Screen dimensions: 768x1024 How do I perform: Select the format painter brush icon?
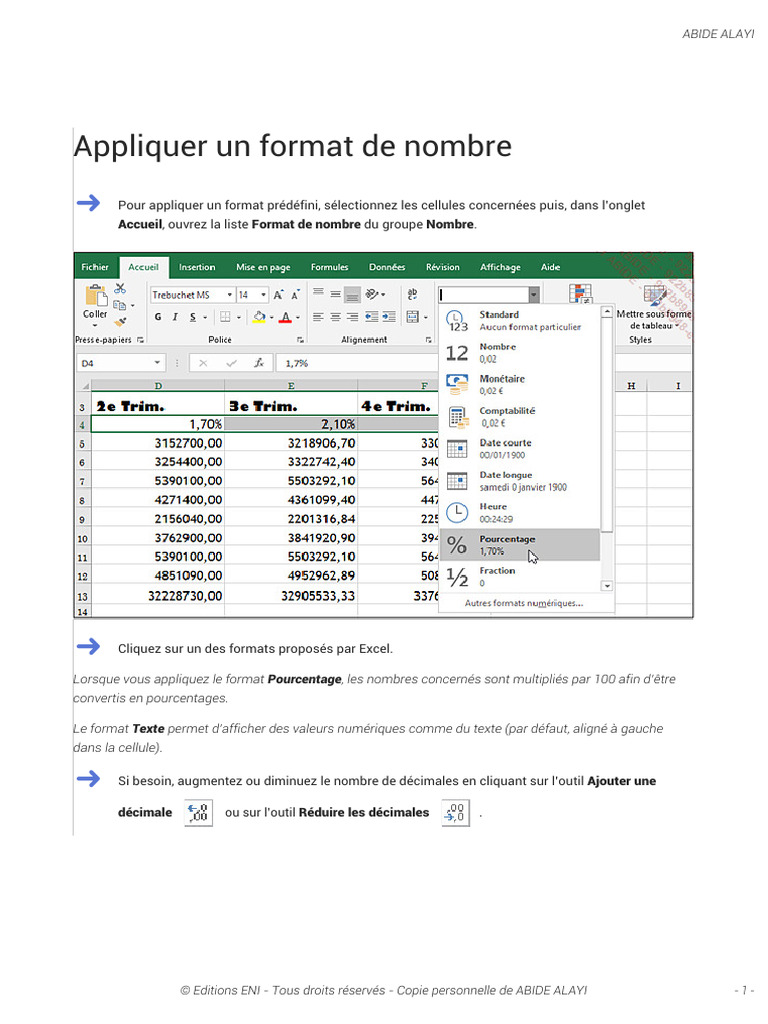click(x=120, y=321)
